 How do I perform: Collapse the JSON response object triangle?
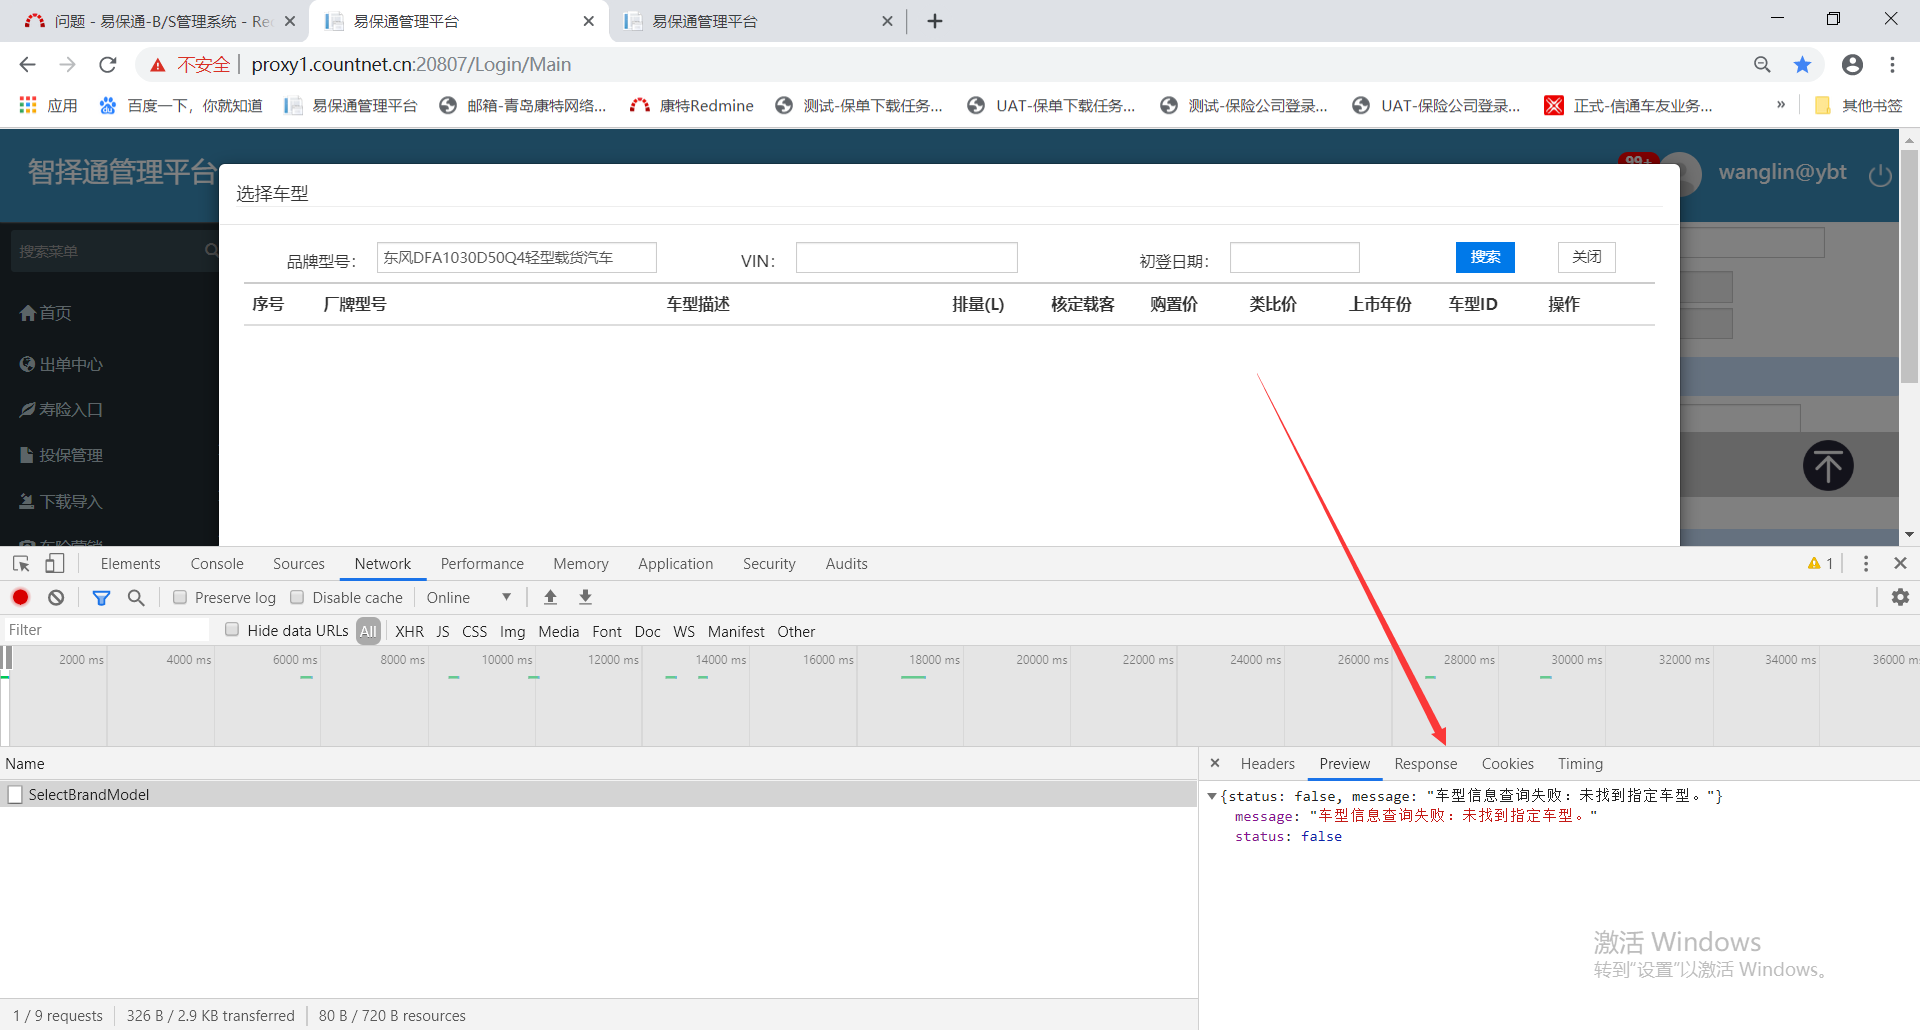[1212, 796]
